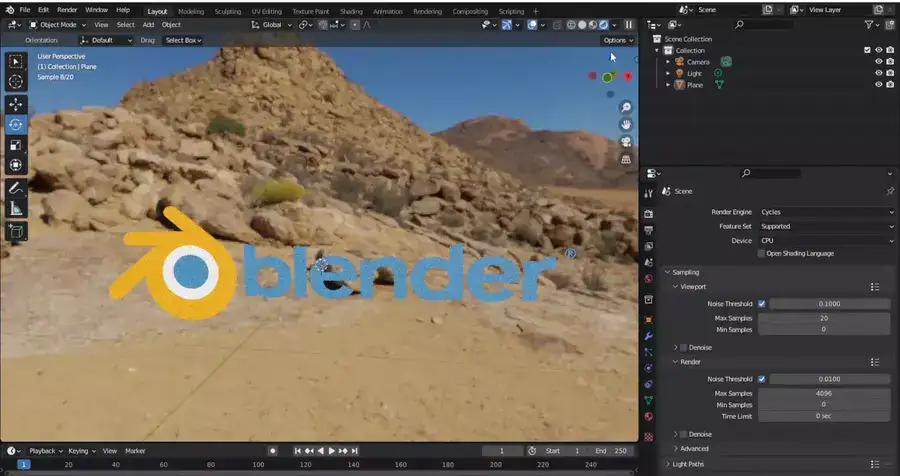
Task: Select the Scale tool
Action: [16, 145]
